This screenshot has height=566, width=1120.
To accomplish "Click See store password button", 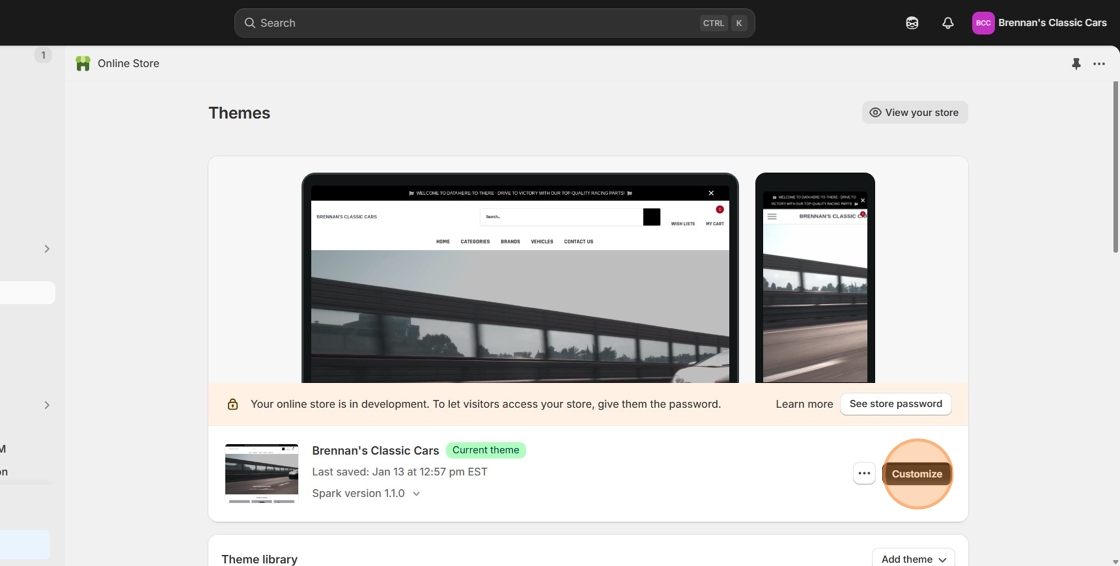I will pos(896,404).
